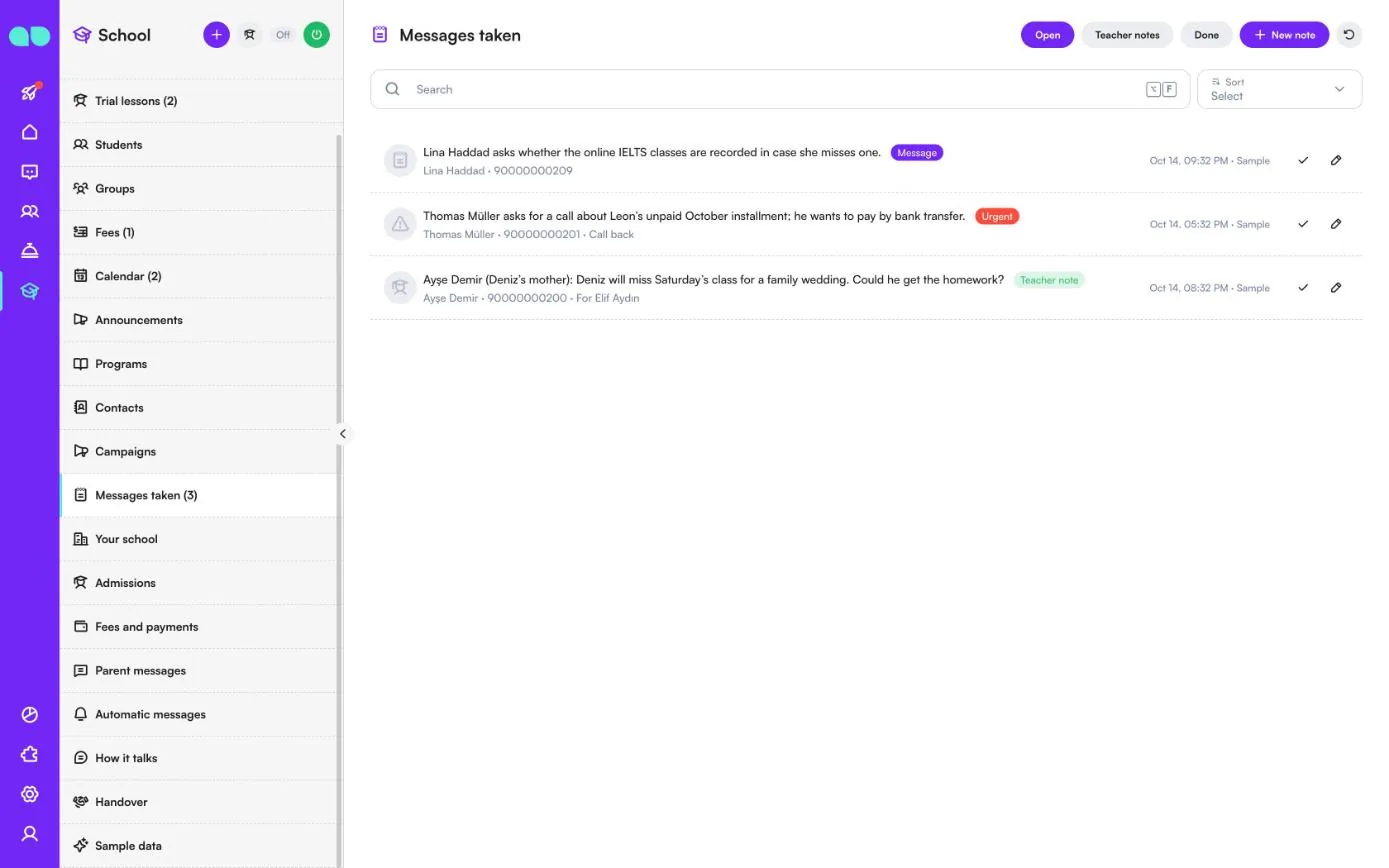The width and height of the screenshot is (1389, 868).
Task: Open Admissions in sidebar
Action: click(x=201, y=583)
